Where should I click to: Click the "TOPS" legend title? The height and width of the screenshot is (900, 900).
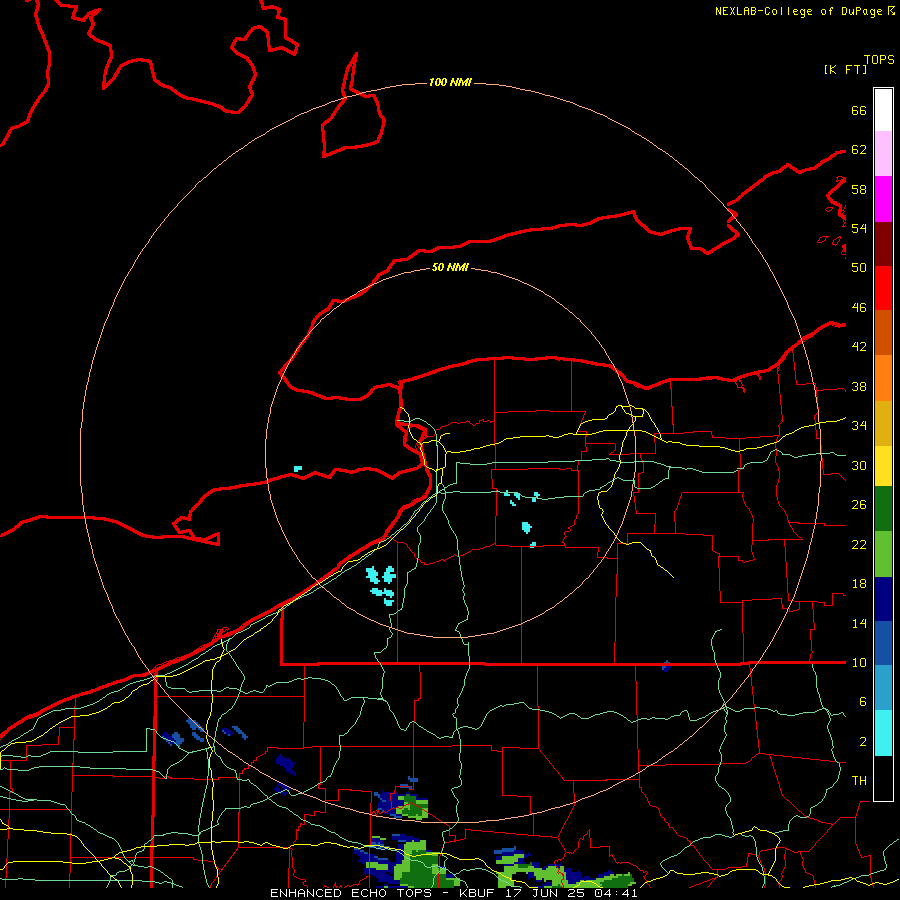pyautogui.click(x=879, y=59)
